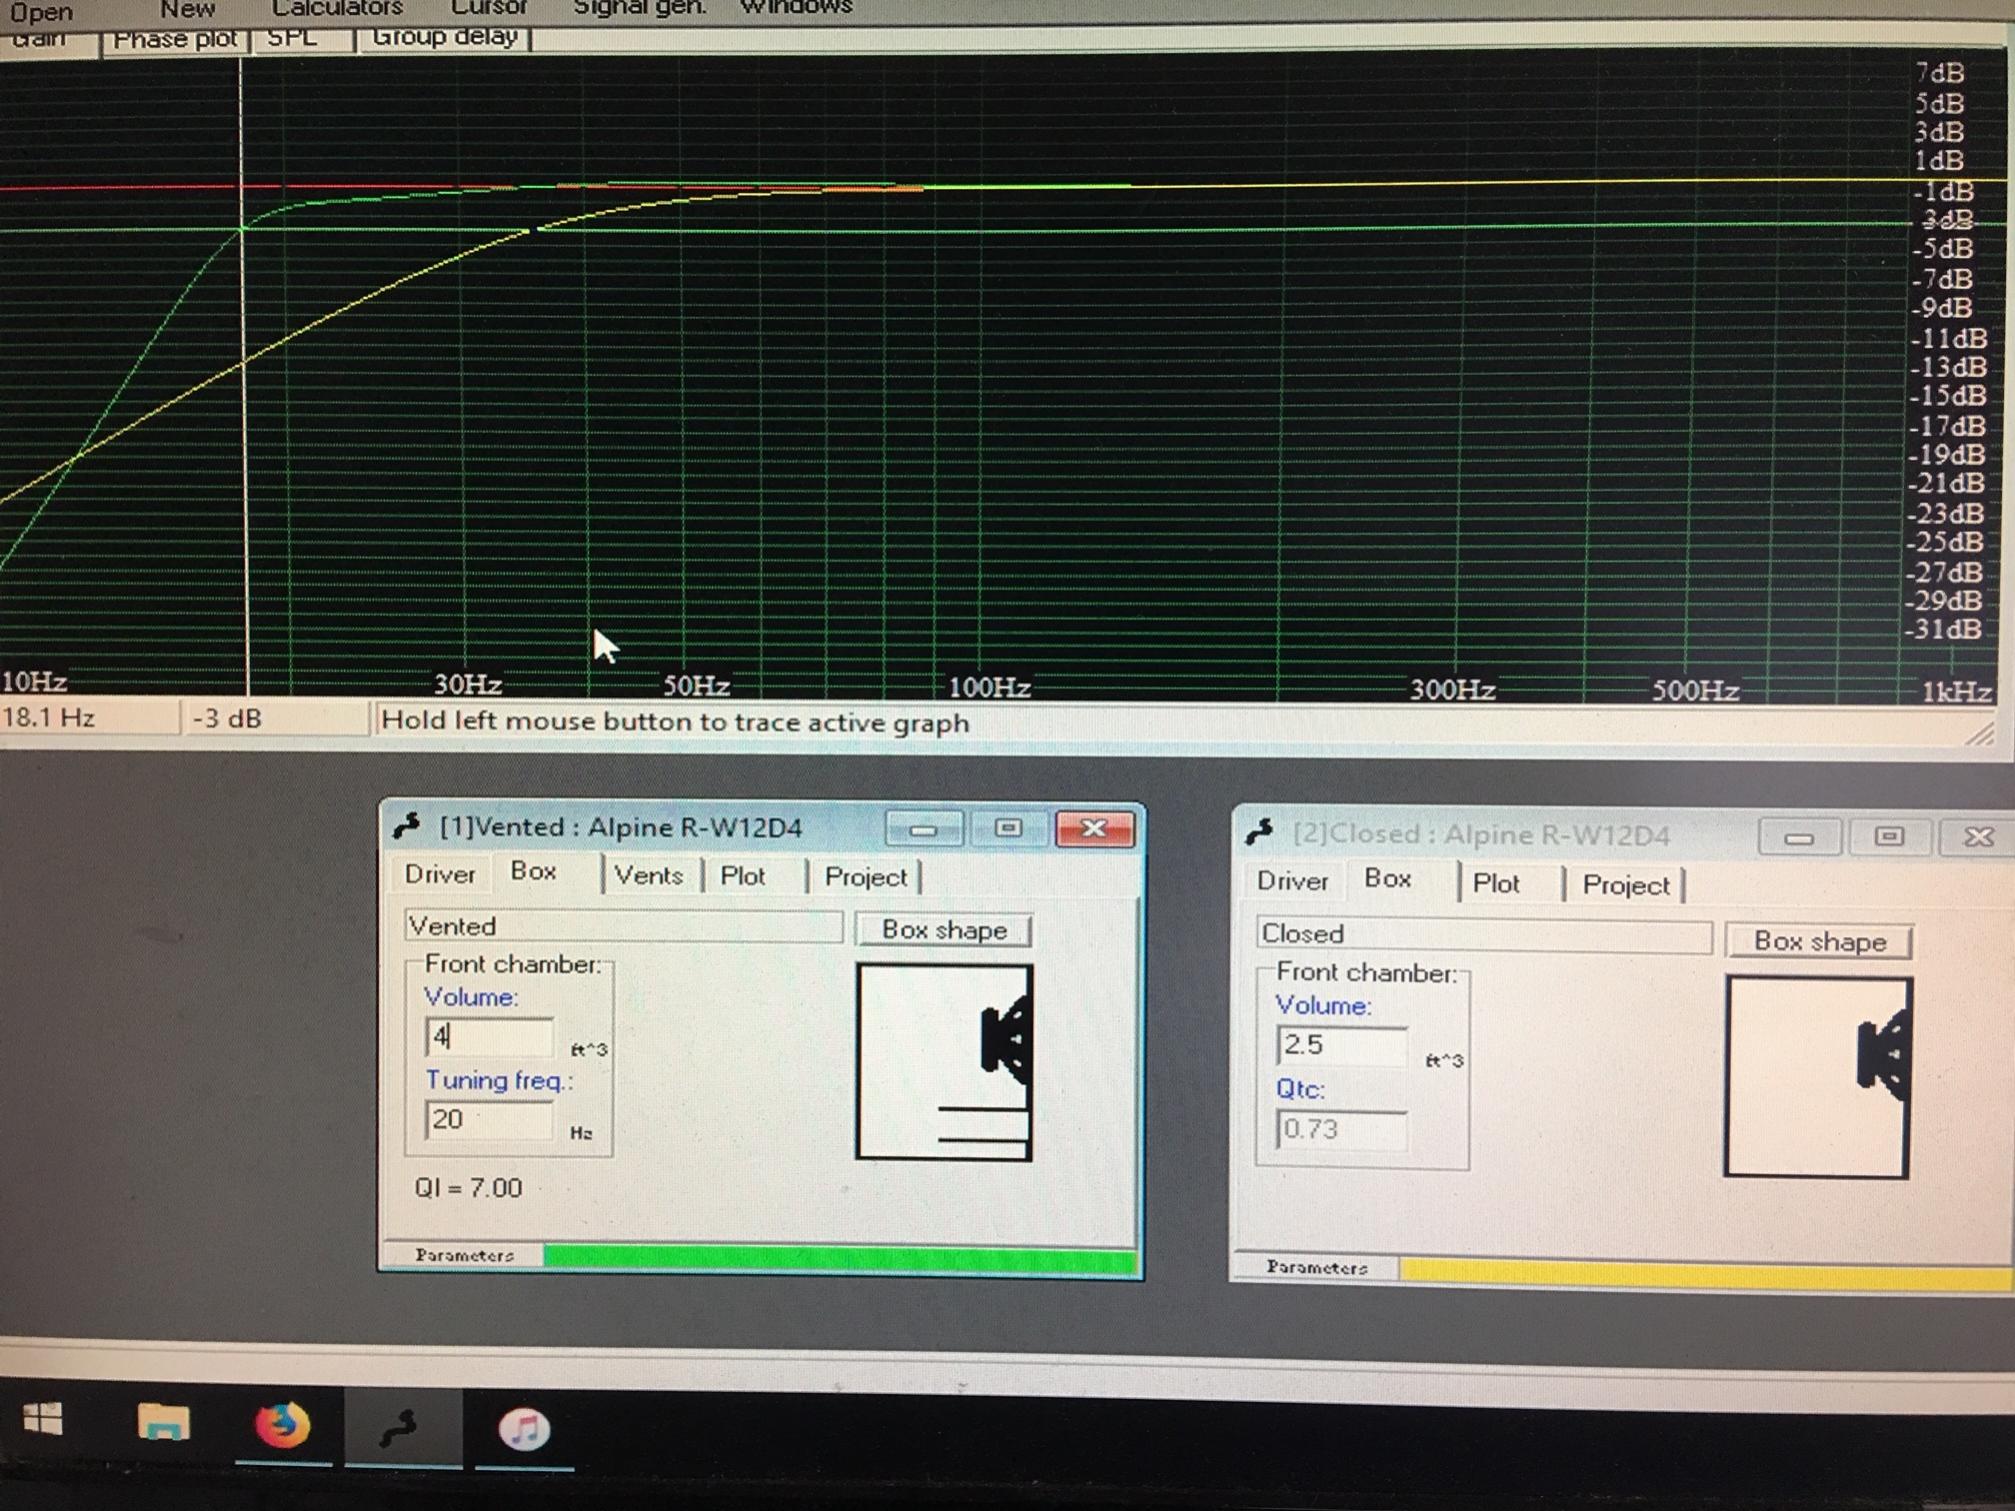Click the 7dB scale label
This screenshot has width=2015, height=1511.
[x=1940, y=73]
